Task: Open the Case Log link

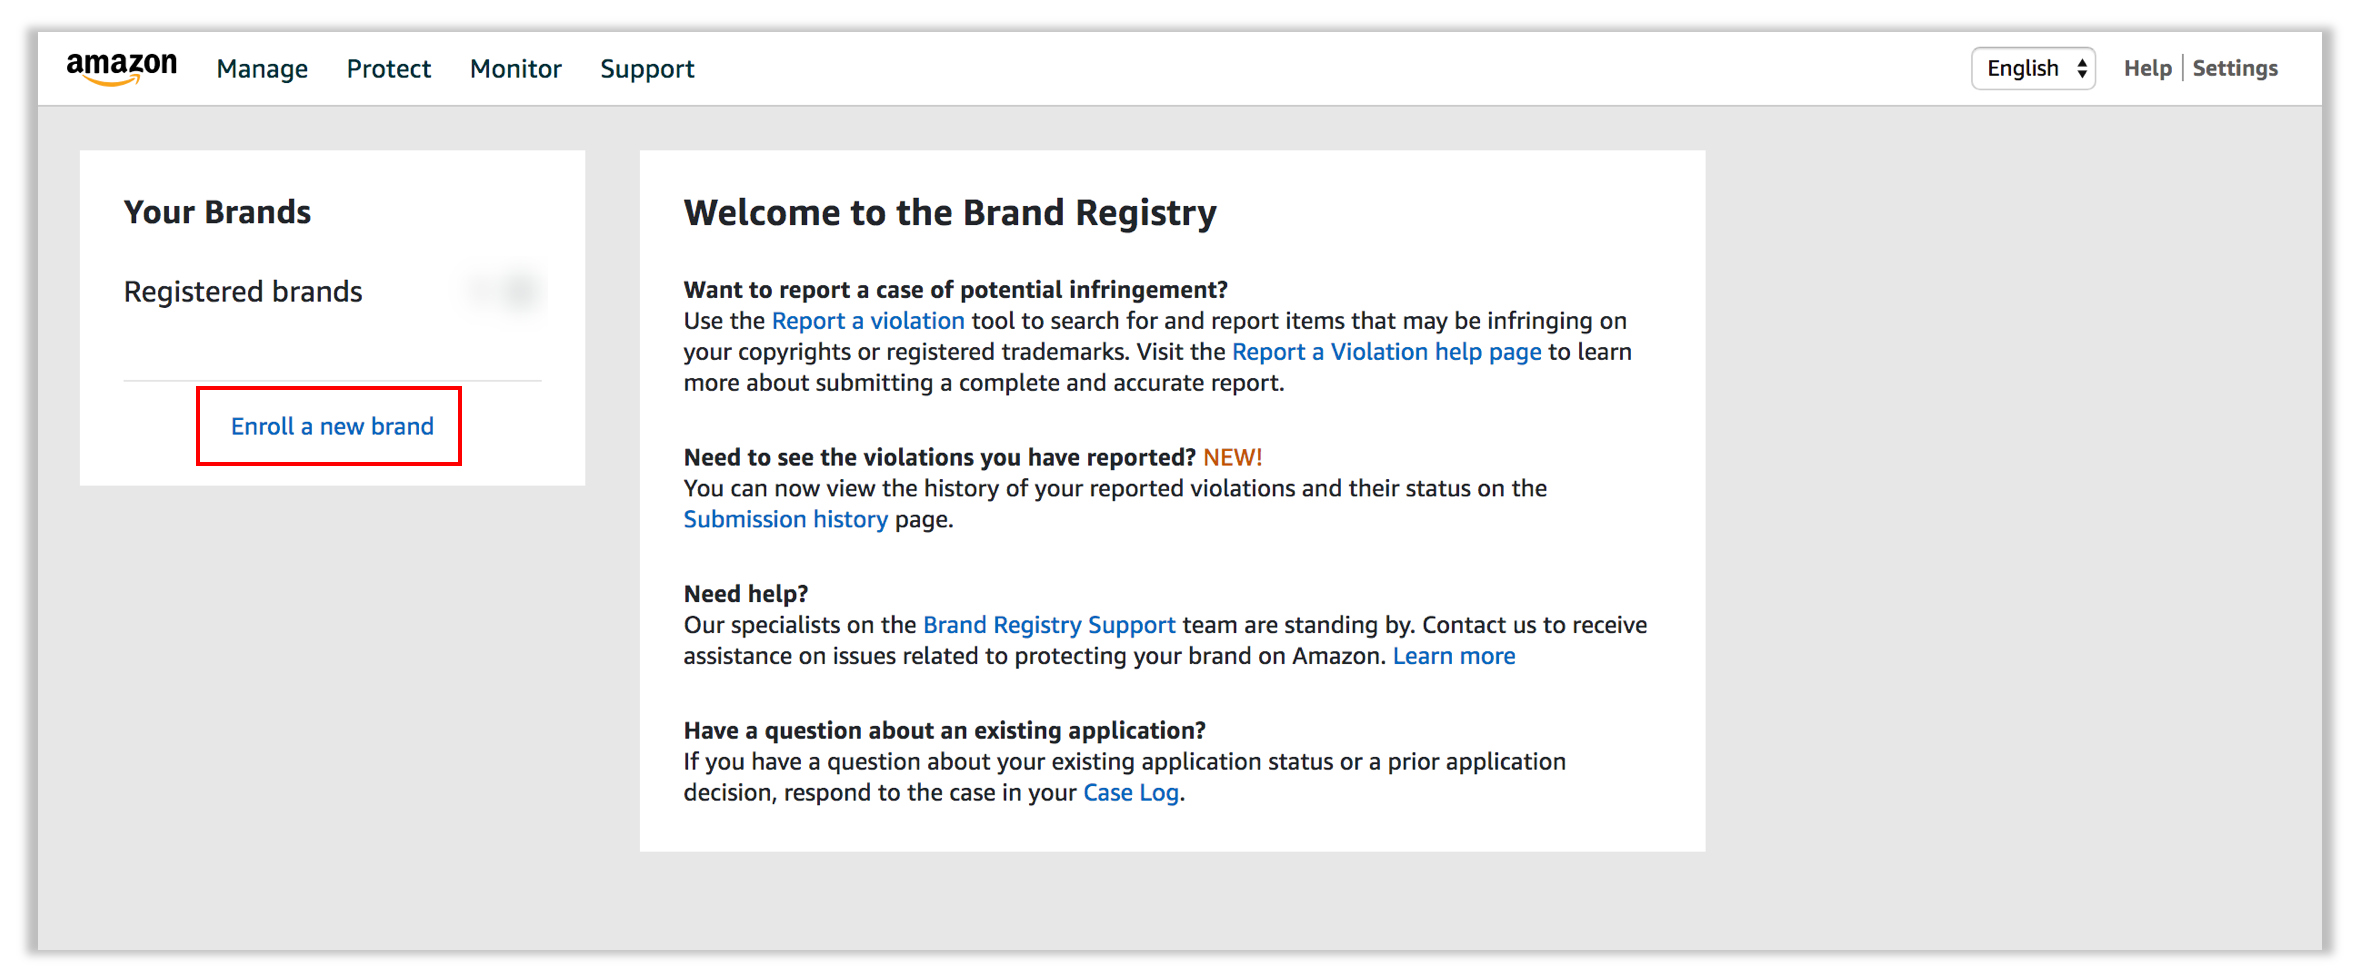Action: [1131, 793]
